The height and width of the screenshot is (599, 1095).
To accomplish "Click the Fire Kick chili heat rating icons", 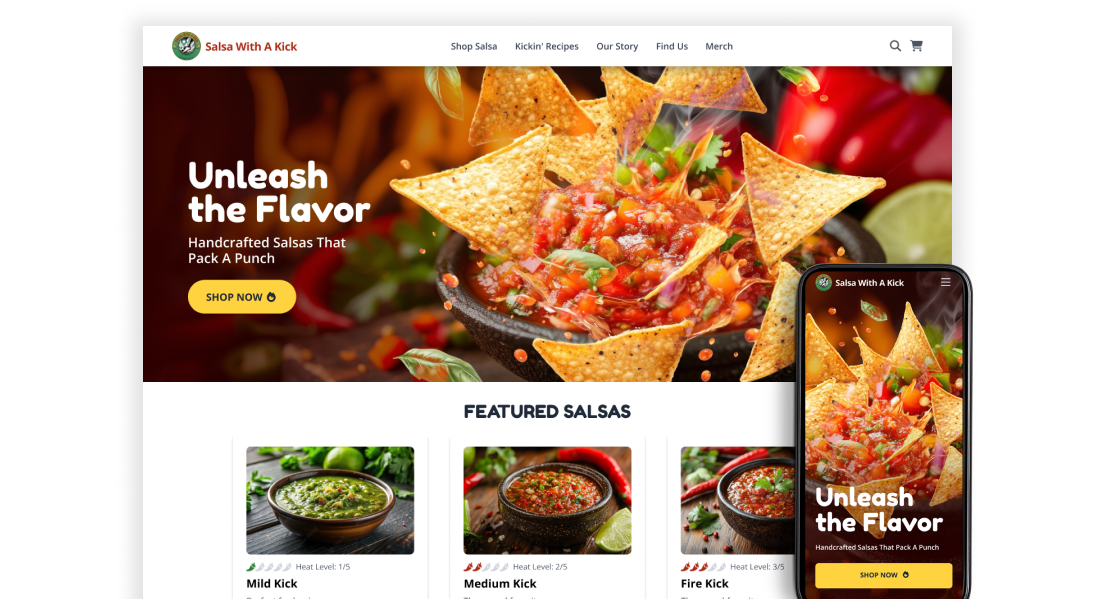I will [703, 567].
